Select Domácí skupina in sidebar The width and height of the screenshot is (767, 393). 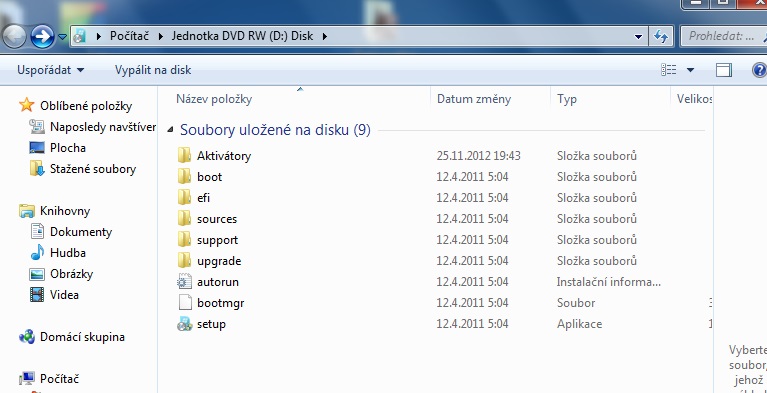pos(82,337)
